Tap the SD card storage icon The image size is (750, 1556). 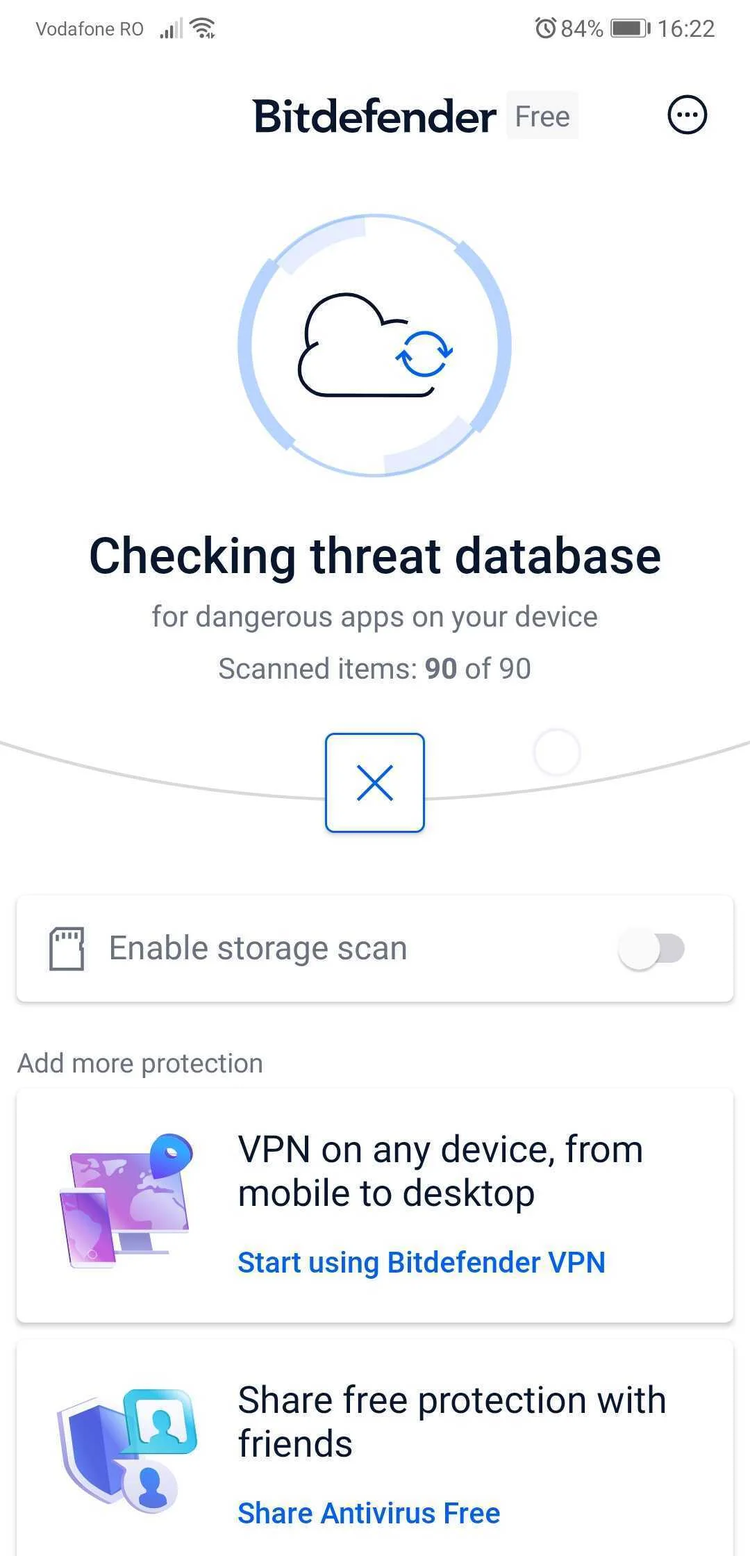tap(67, 949)
